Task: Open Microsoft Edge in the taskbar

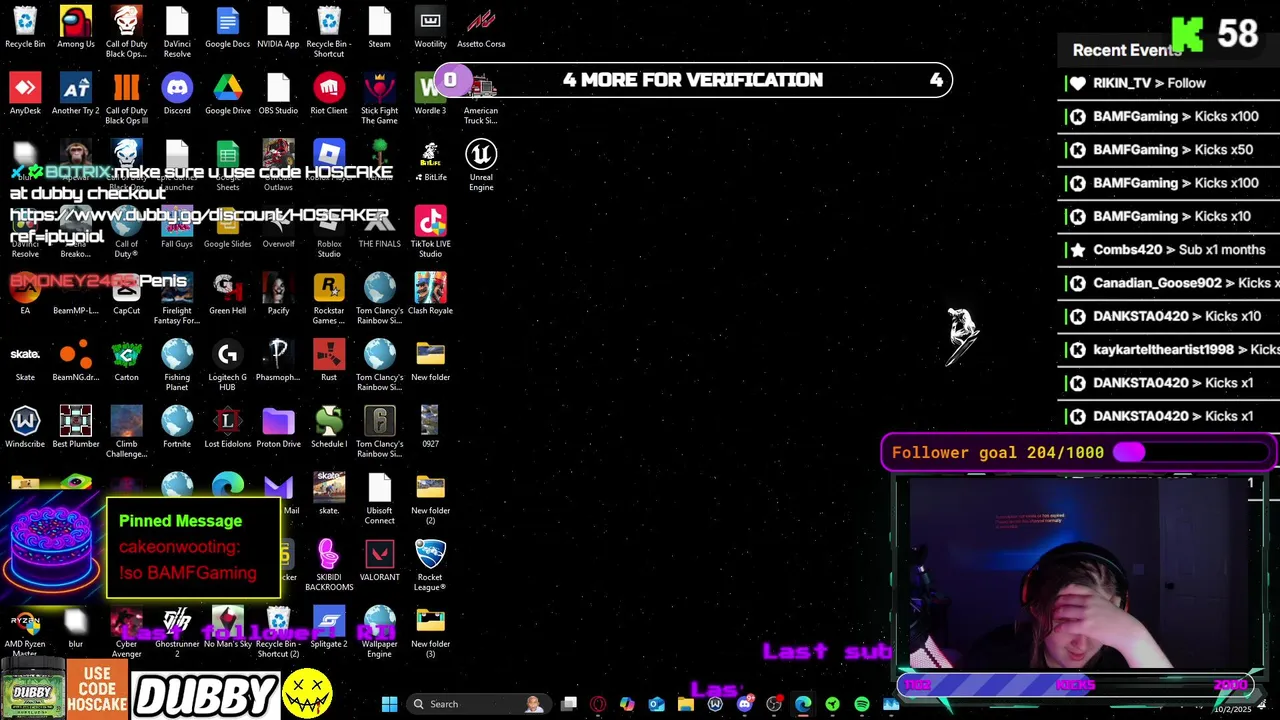Action: pyautogui.click(x=803, y=704)
